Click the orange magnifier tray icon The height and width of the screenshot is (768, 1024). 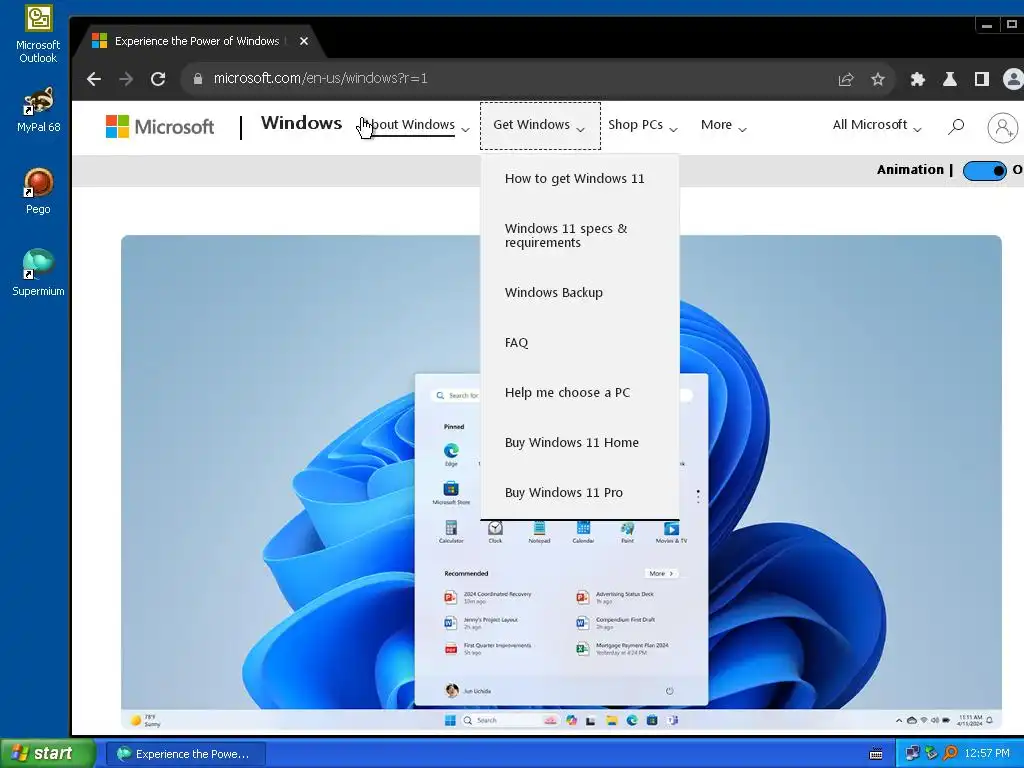[x=950, y=753]
